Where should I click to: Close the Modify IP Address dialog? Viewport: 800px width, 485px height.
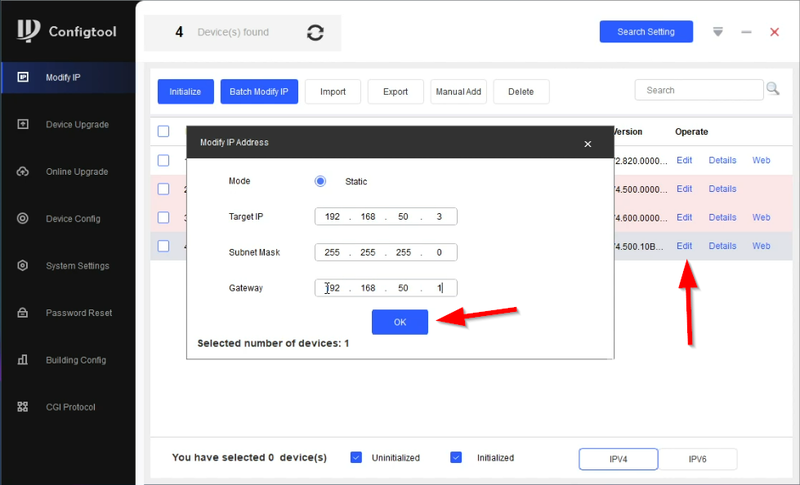pyautogui.click(x=588, y=144)
